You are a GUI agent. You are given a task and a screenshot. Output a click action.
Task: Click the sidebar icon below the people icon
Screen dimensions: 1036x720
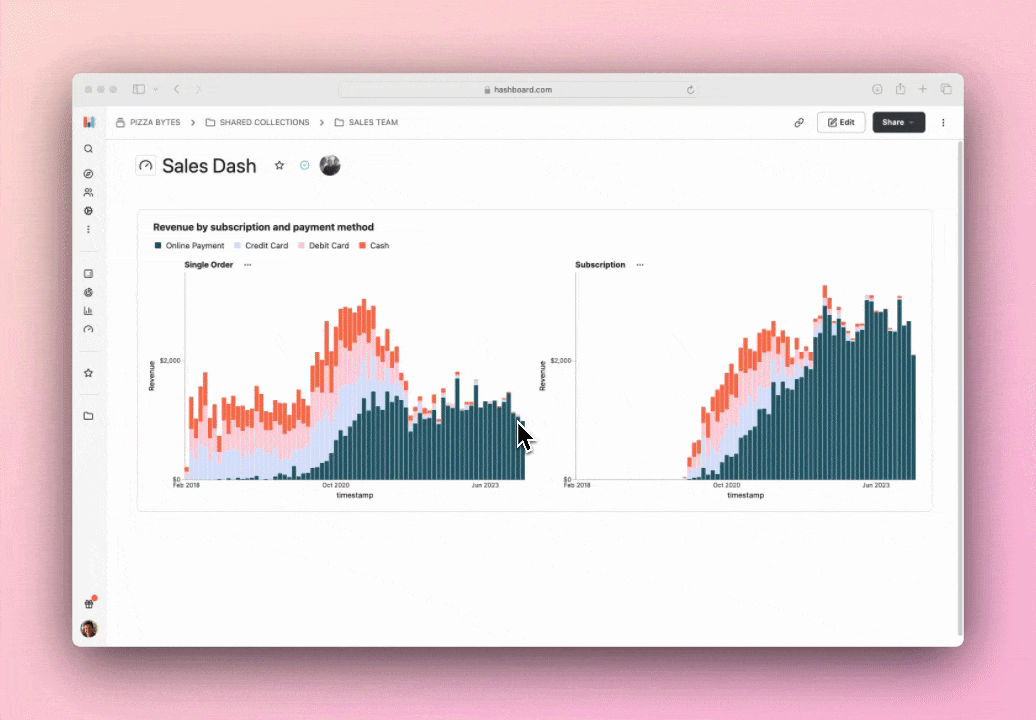tap(89, 211)
